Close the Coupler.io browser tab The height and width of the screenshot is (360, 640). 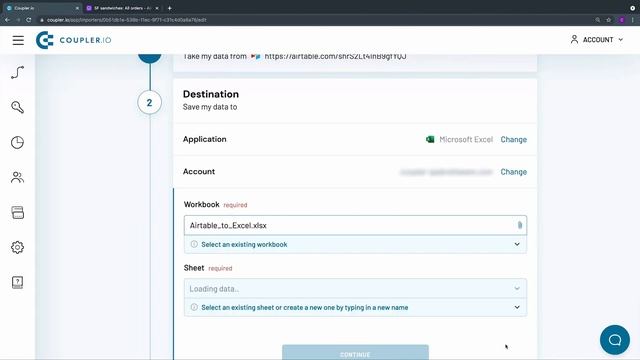point(77,8)
